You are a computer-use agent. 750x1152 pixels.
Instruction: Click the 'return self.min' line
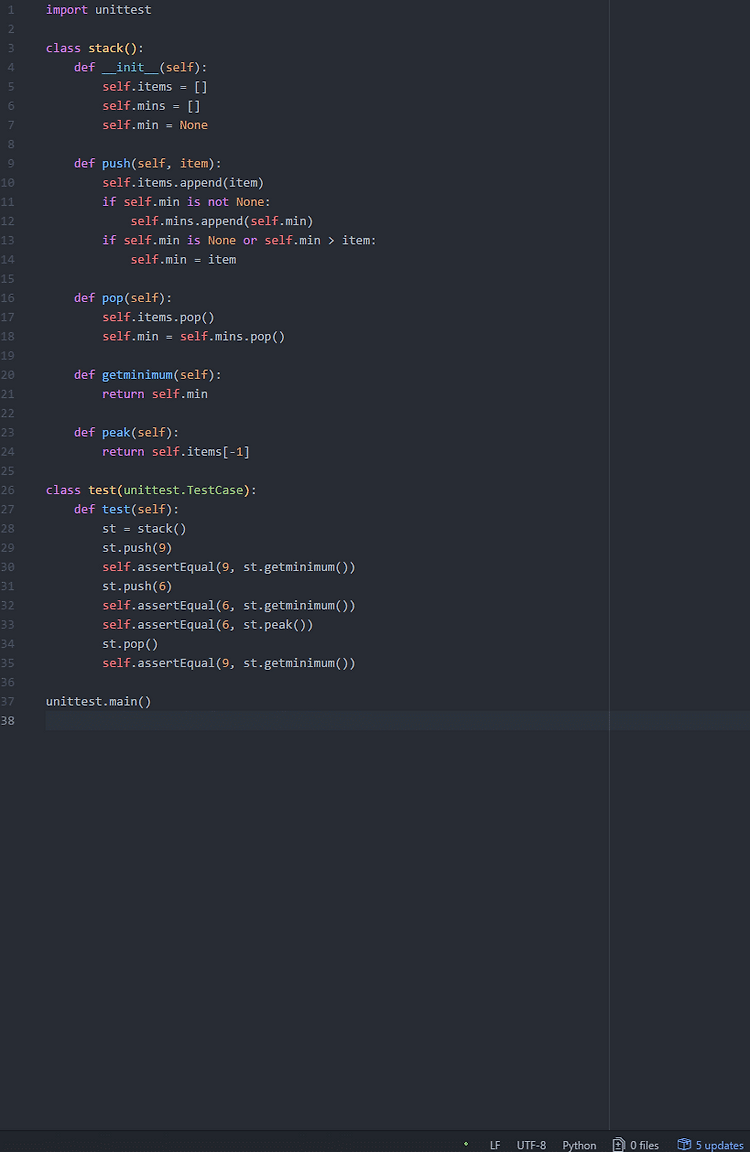[x=155, y=394]
